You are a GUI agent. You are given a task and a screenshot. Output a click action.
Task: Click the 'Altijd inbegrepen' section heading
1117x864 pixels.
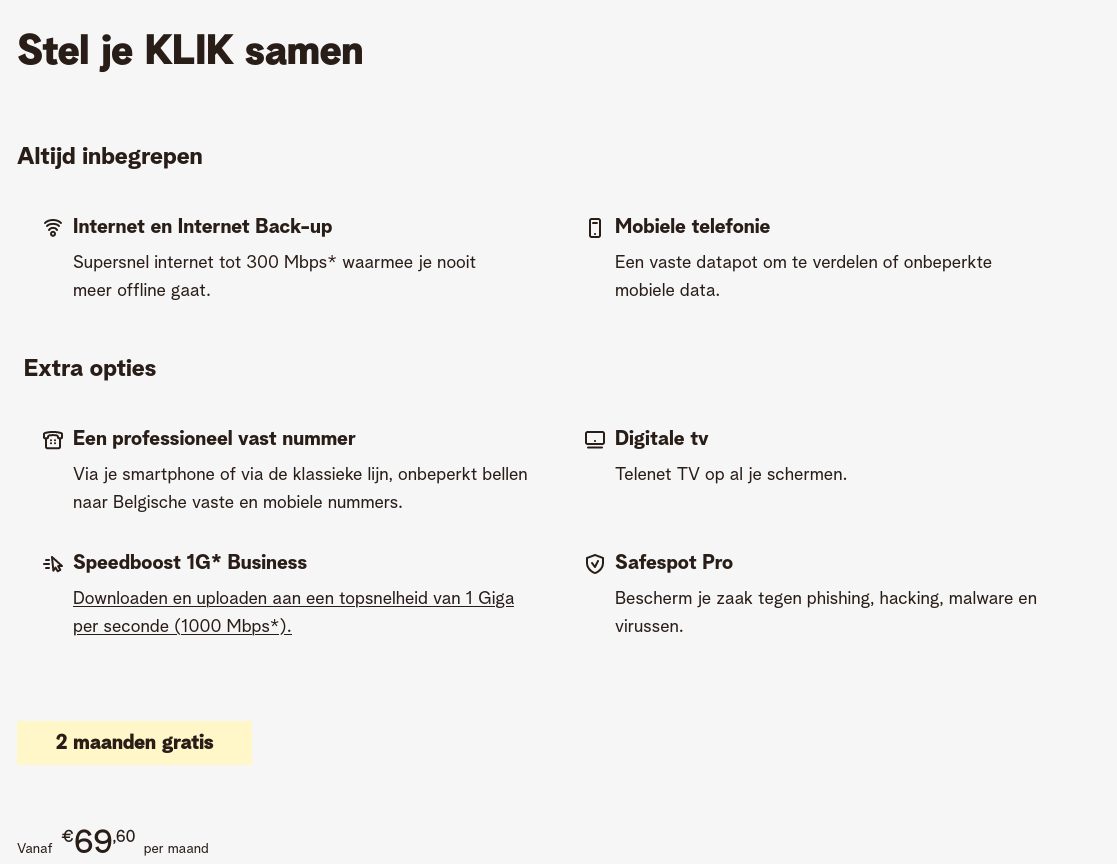click(110, 157)
